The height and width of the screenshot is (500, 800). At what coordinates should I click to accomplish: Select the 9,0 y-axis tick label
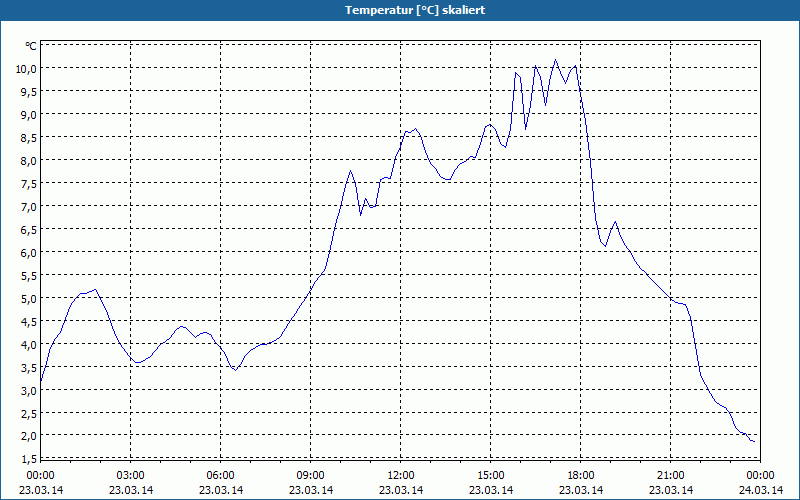[29, 114]
